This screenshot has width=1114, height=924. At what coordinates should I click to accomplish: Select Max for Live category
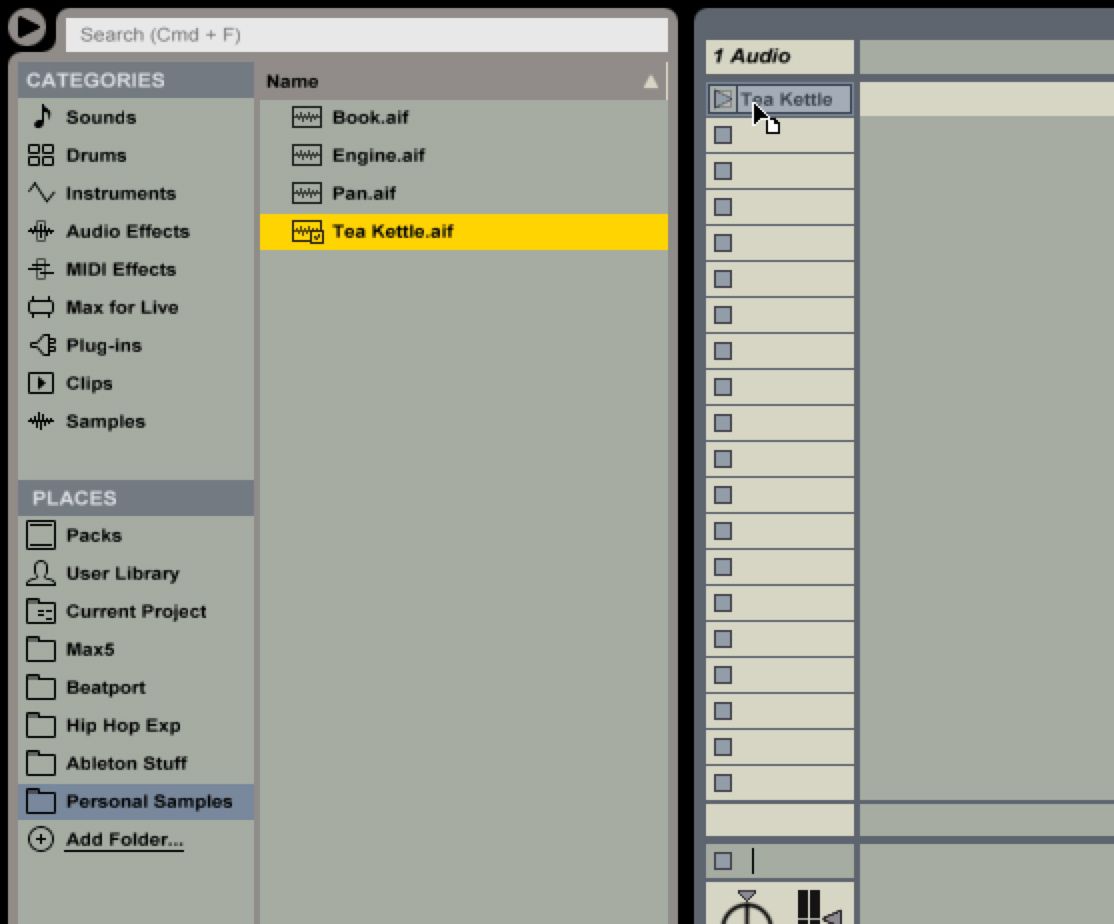pyautogui.click(x=136, y=307)
